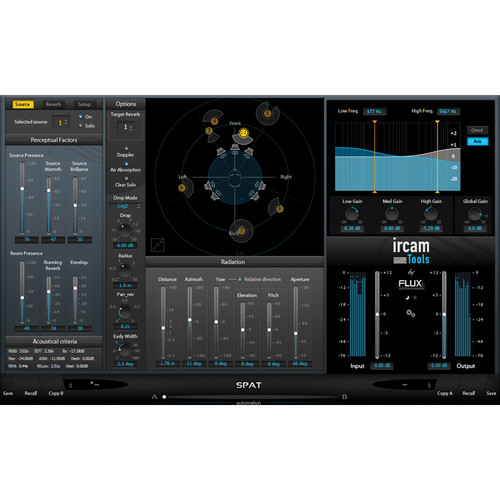Viewport: 500px width, 500px height.
Task: Click the front center speaker icon
Action: click(x=235, y=147)
